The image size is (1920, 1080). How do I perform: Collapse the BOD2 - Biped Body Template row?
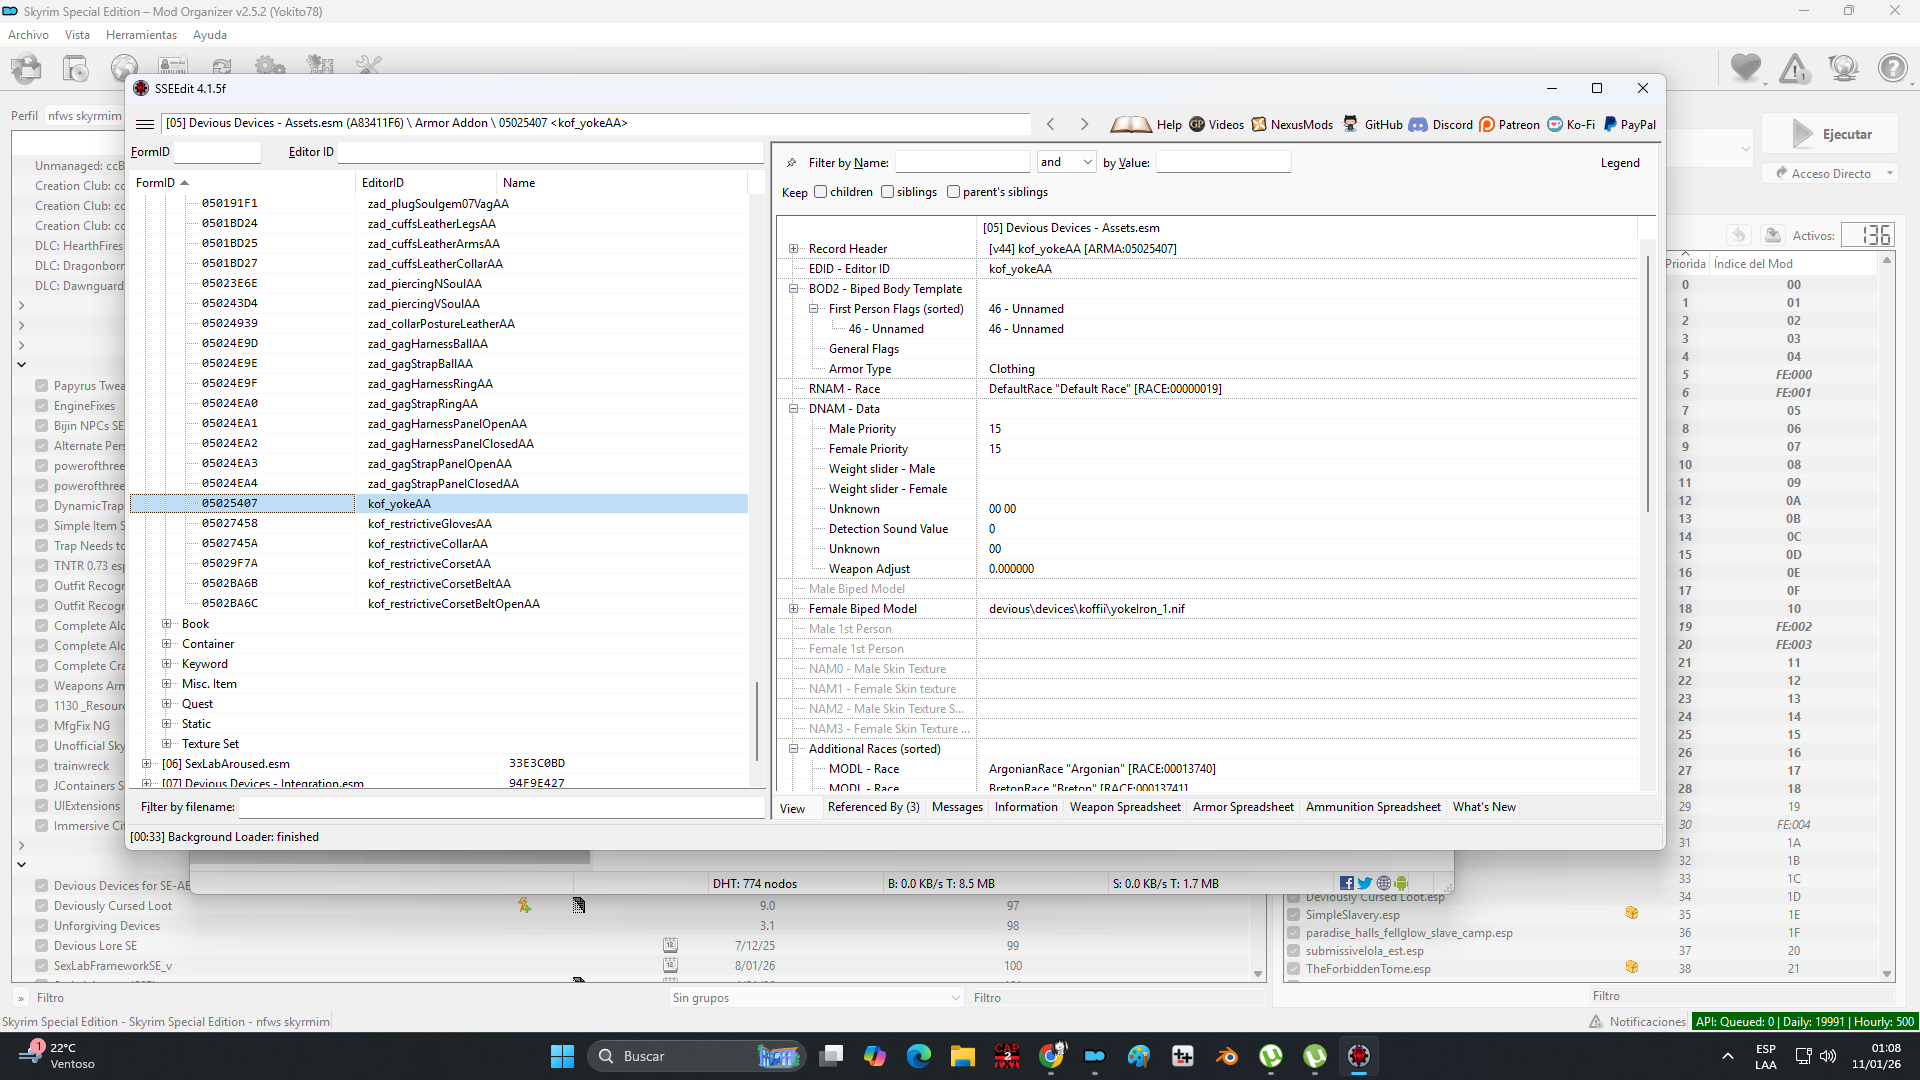(794, 289)
